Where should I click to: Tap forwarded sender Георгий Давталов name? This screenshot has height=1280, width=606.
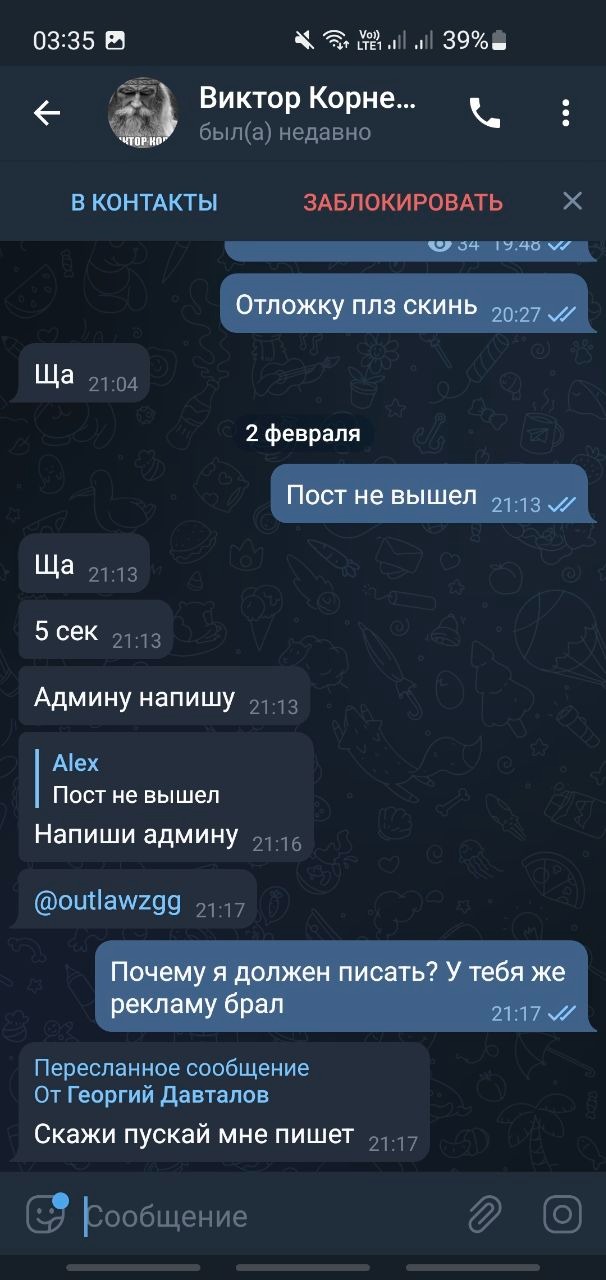168,1095
